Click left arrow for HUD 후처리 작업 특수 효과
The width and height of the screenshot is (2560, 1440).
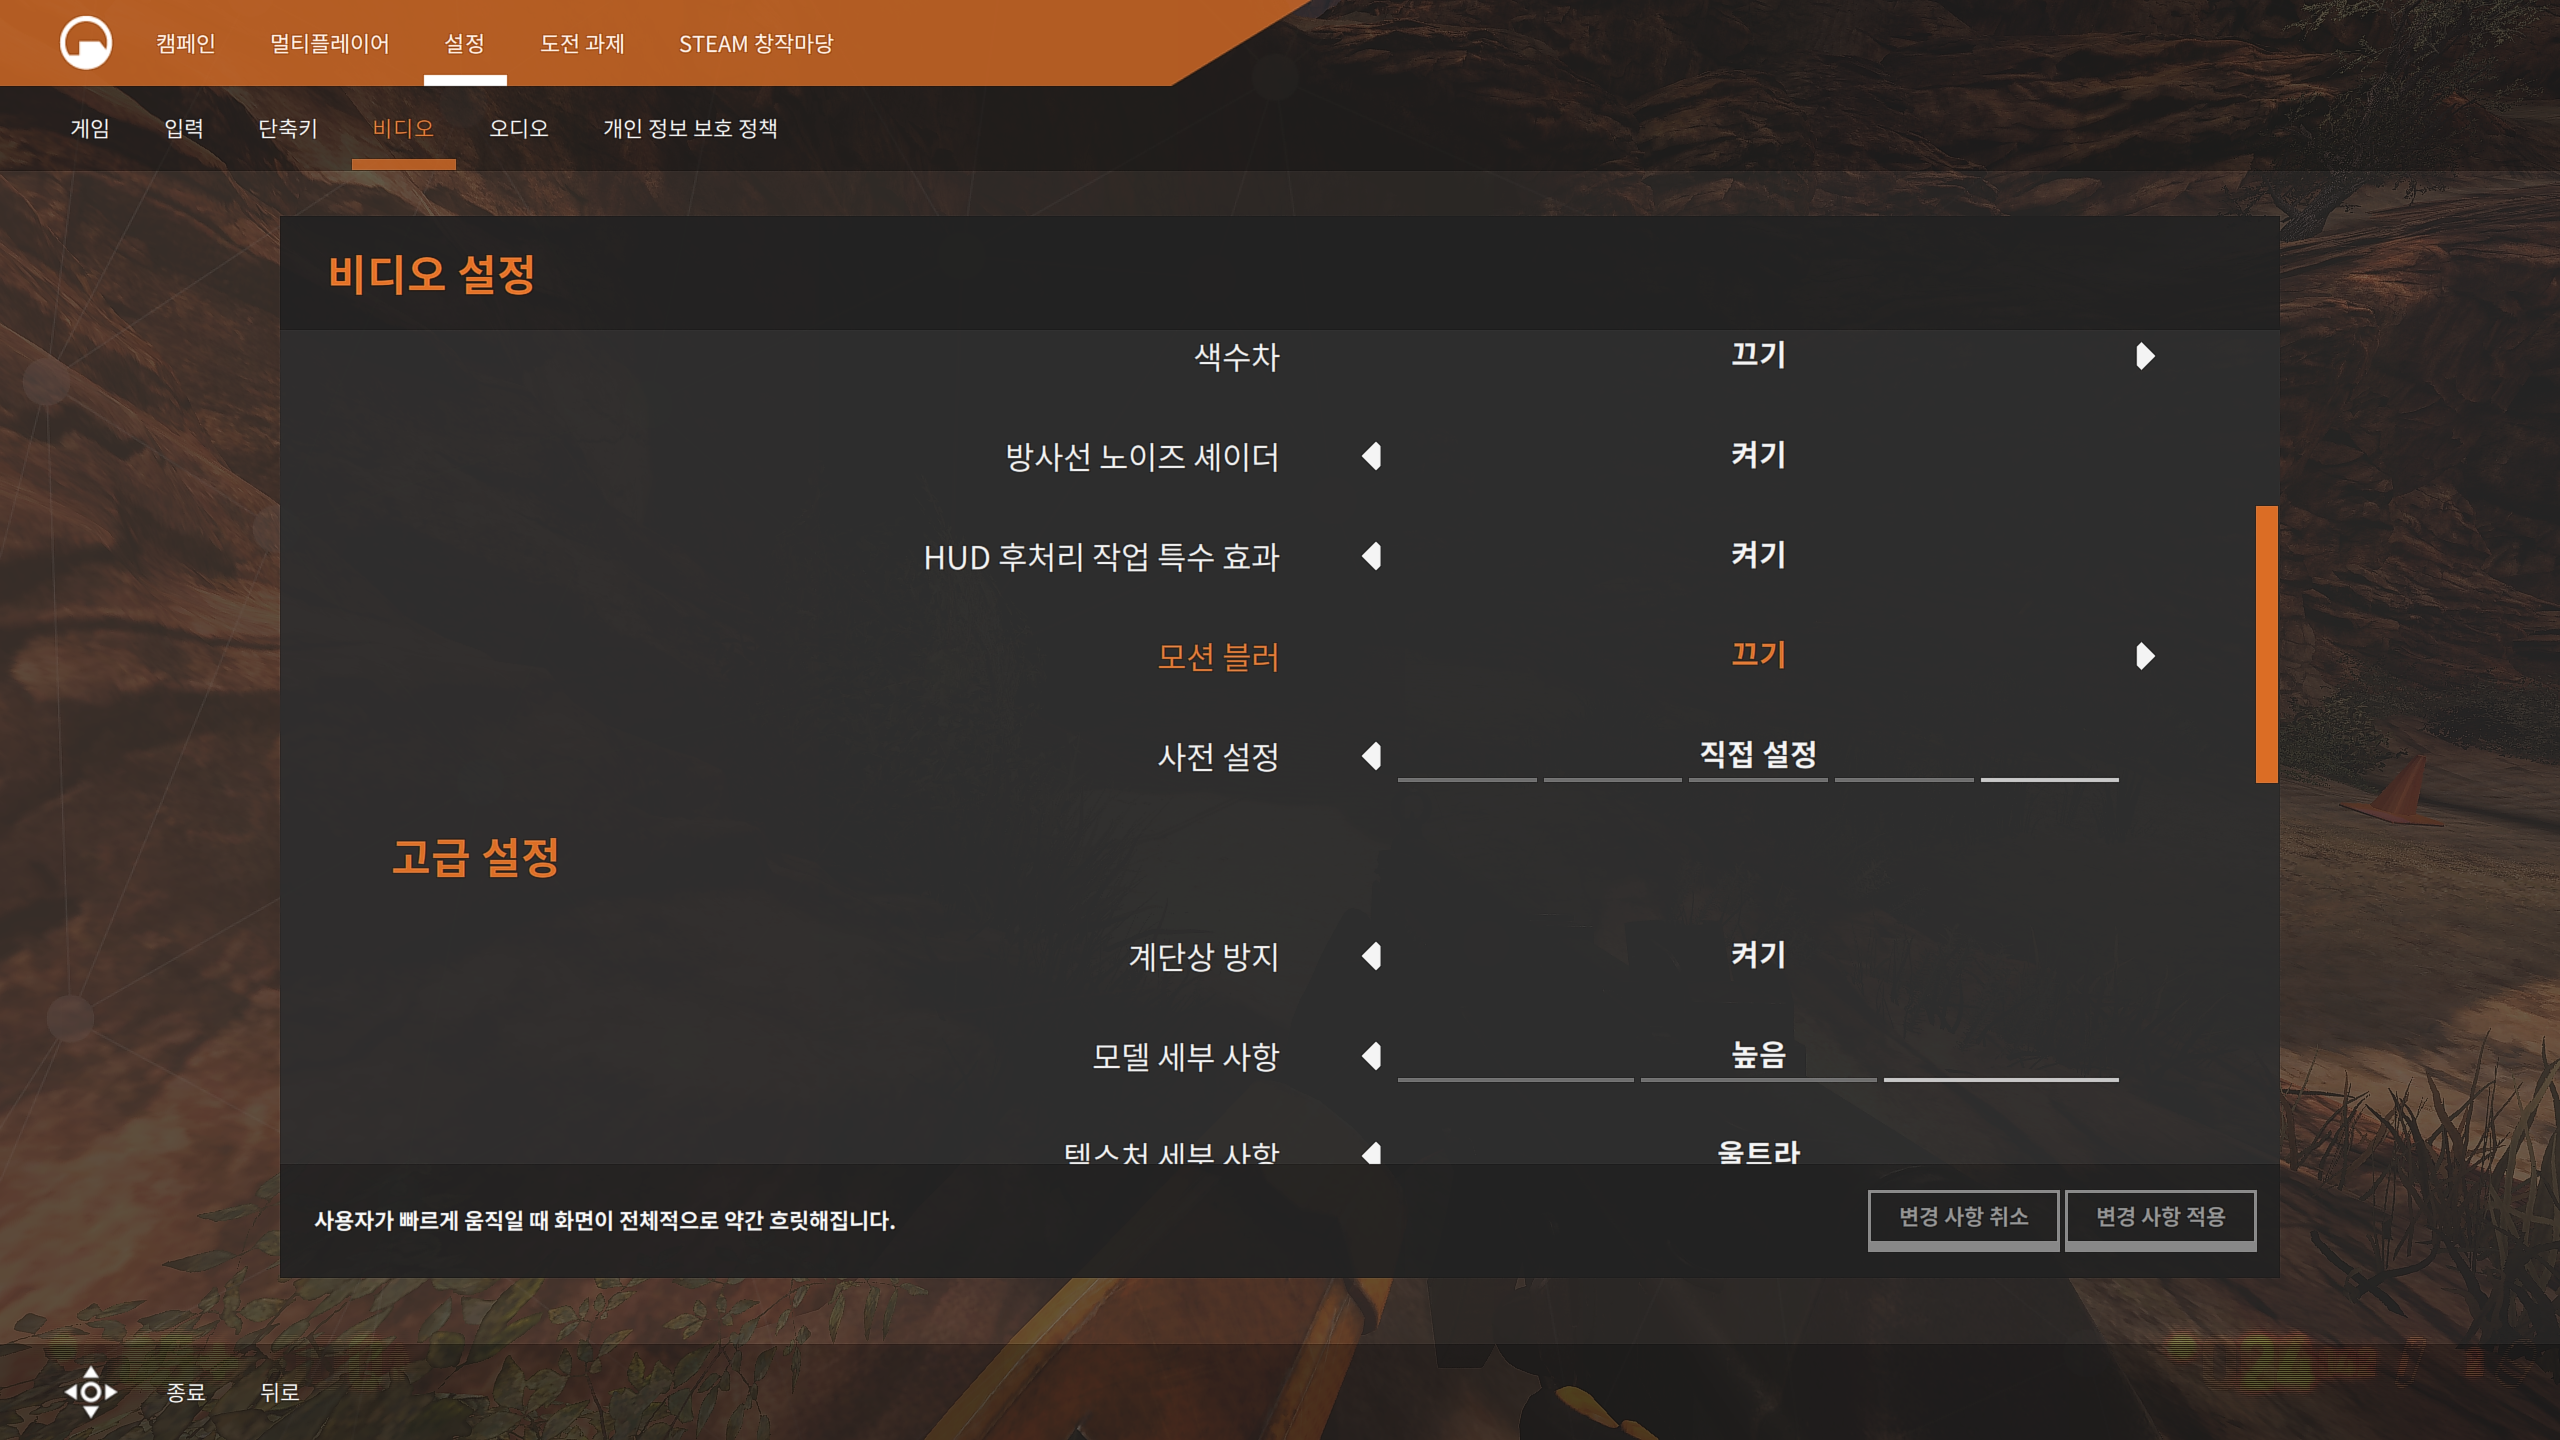coord(1372,556)
